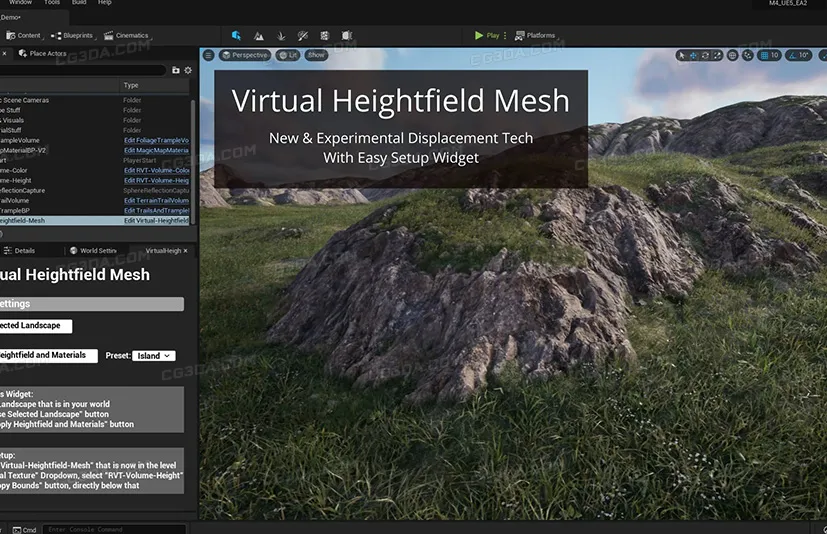
Task: Open the Window menu
Action: (x=20, y=2)
